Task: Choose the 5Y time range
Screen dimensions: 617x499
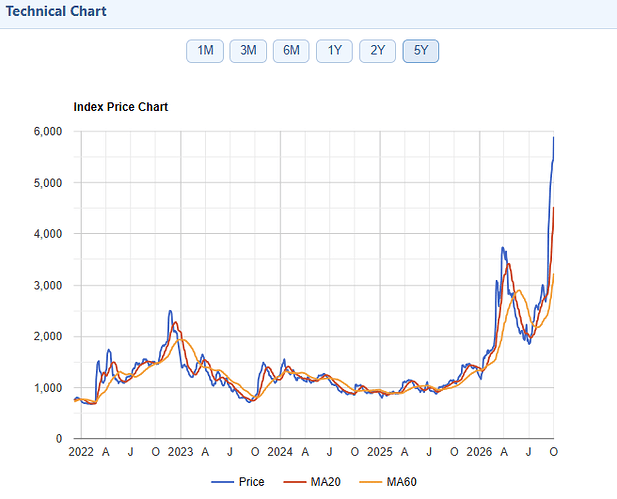Action: (x=421, y=51)
